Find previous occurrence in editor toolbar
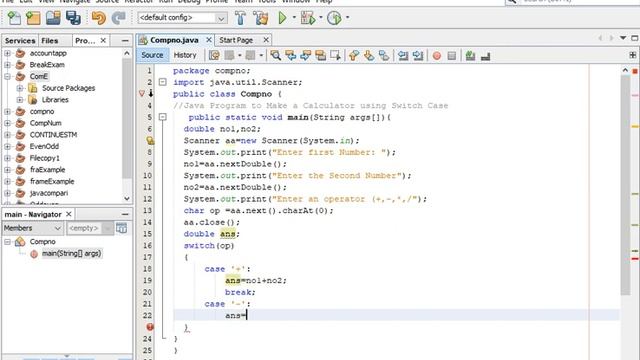Viewport: 640px width, 360px height. [x=291, y=56]
